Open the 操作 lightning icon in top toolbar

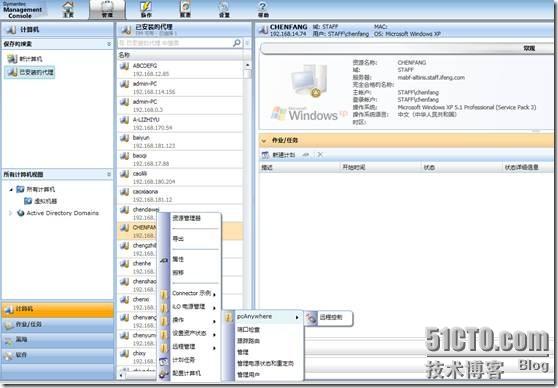click(146, 9)
